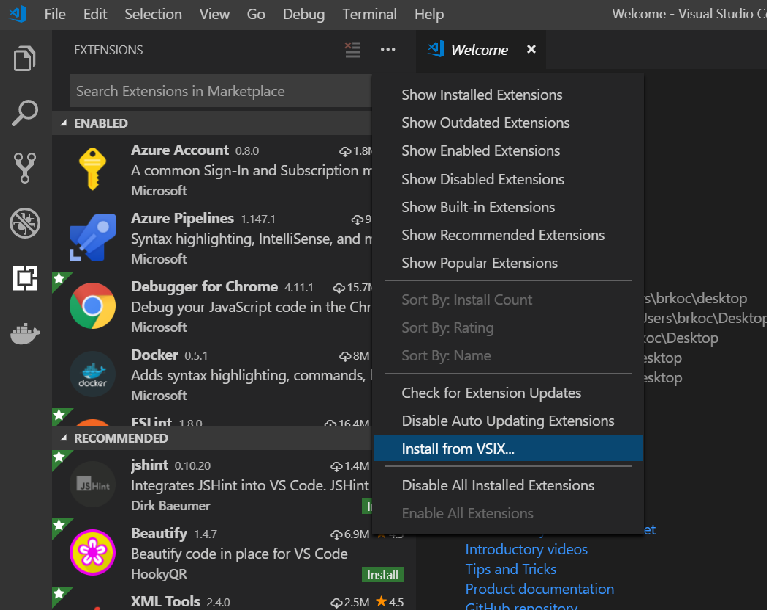Open the Selection menu
The height and width of the screenshot is (610, 767).
153,14
